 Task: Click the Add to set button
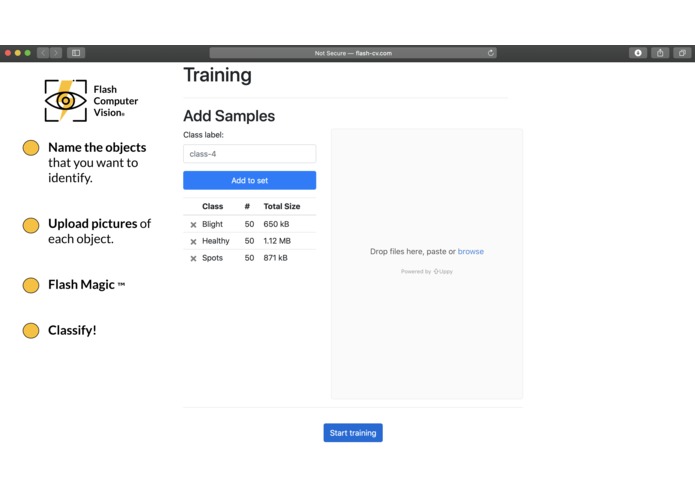tap(250, 180)
